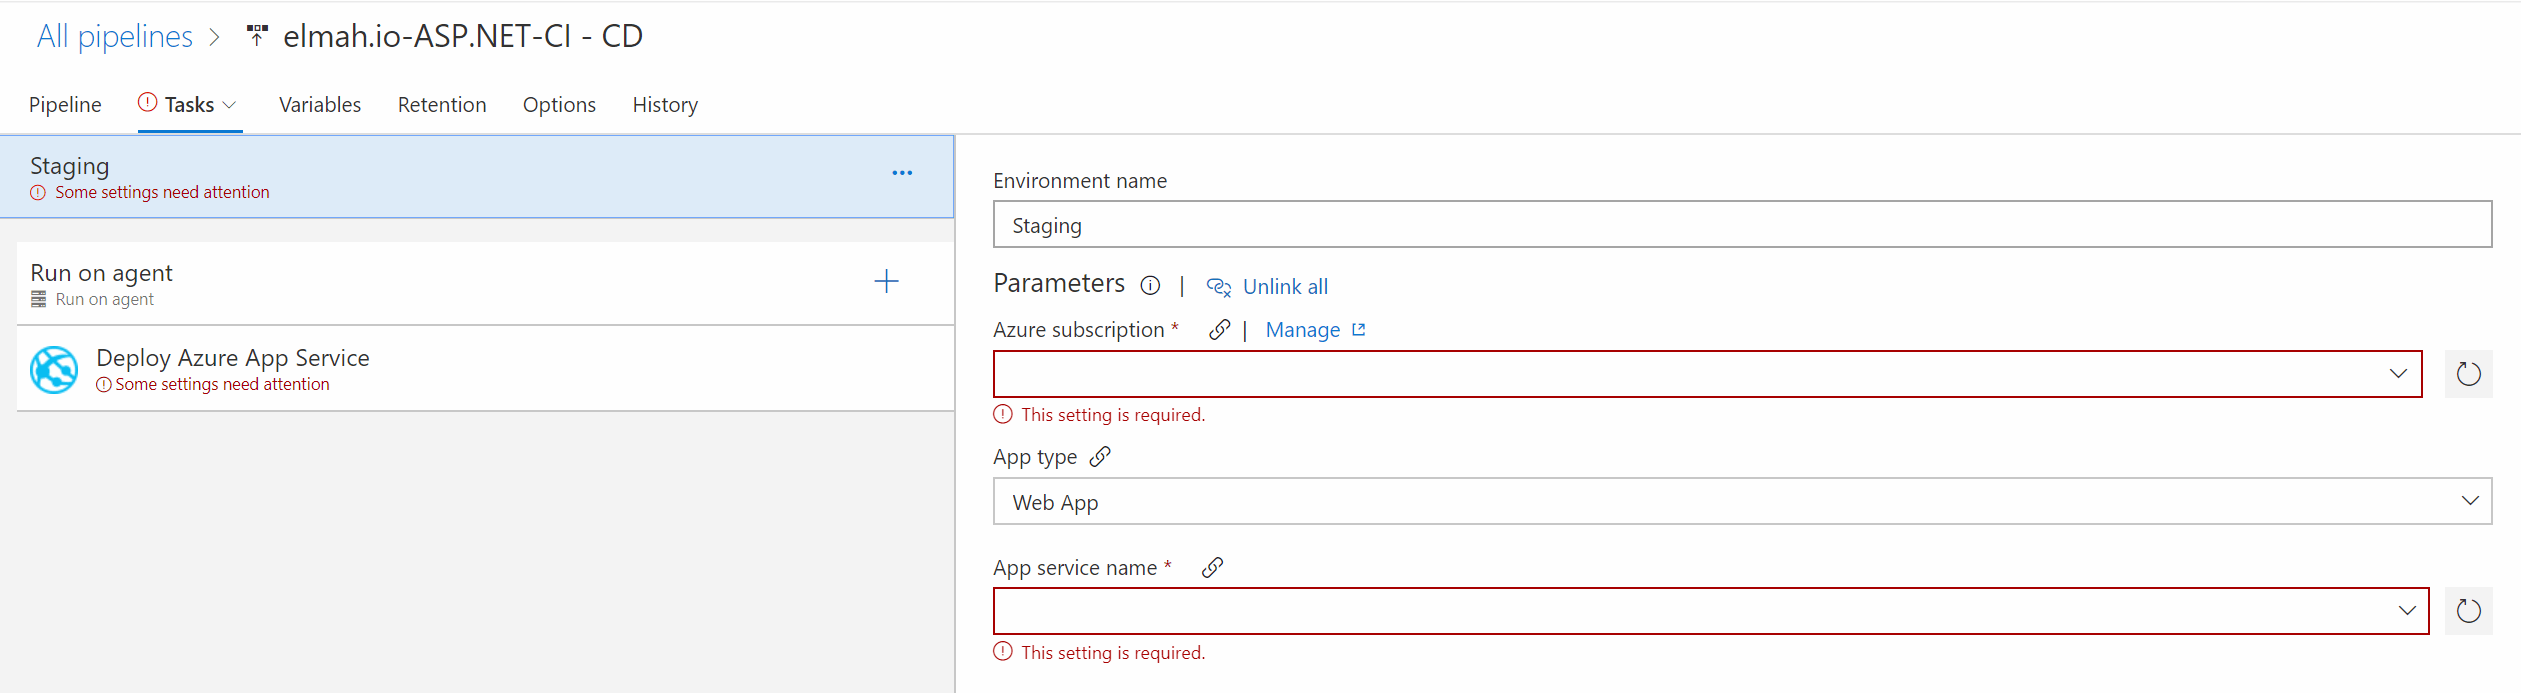Click the App service name link icon
This screenshot has width=2521, height=693.
pyautogui.click(x=1212, y=568)
